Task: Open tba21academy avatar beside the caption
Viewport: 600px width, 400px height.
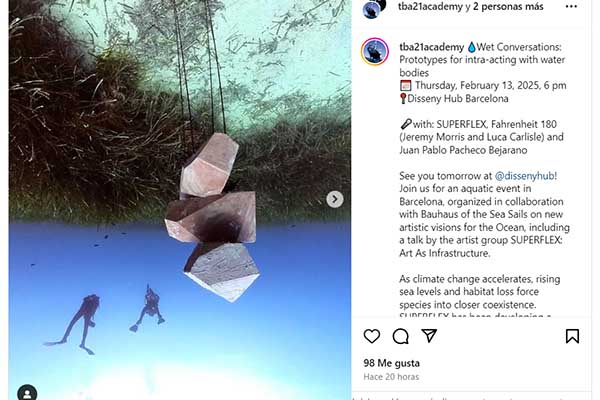Action: click(x=375, y=52)
